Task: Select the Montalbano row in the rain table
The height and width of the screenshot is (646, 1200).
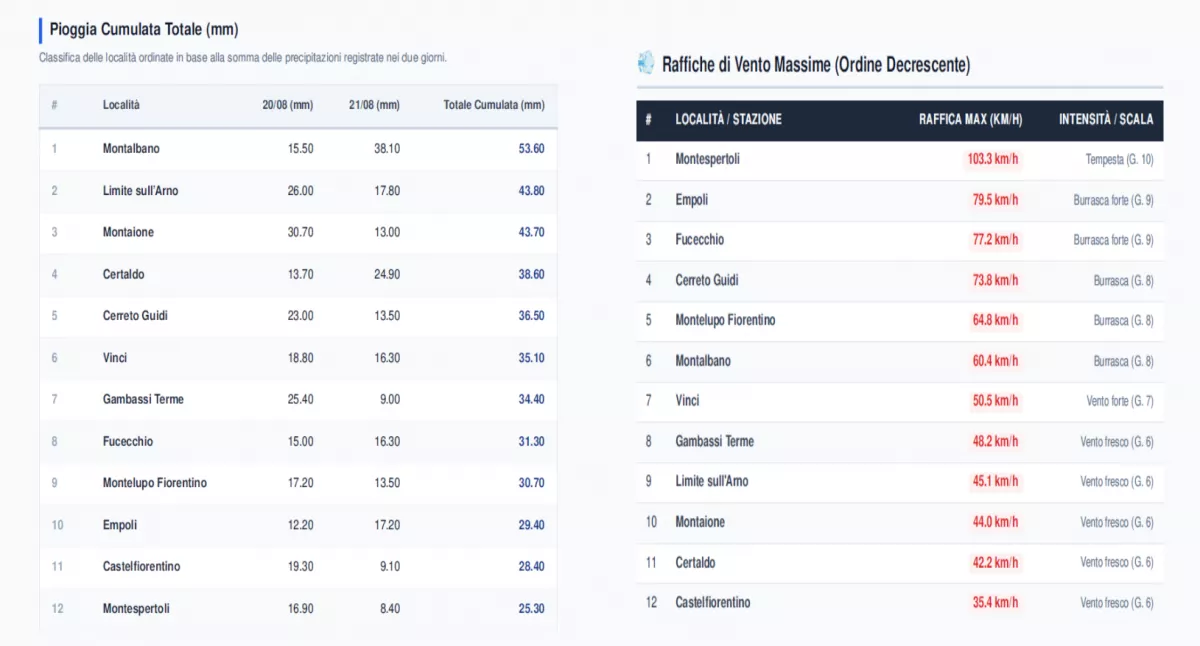Action: point(298,149)
